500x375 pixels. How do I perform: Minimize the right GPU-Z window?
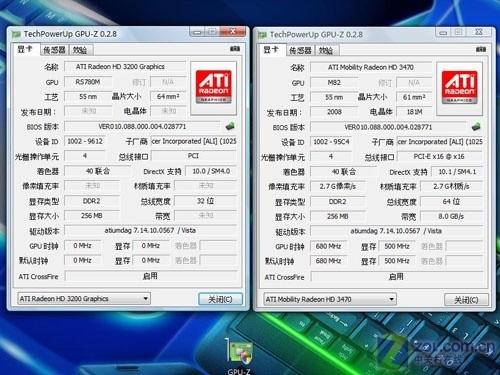[443, 33]
